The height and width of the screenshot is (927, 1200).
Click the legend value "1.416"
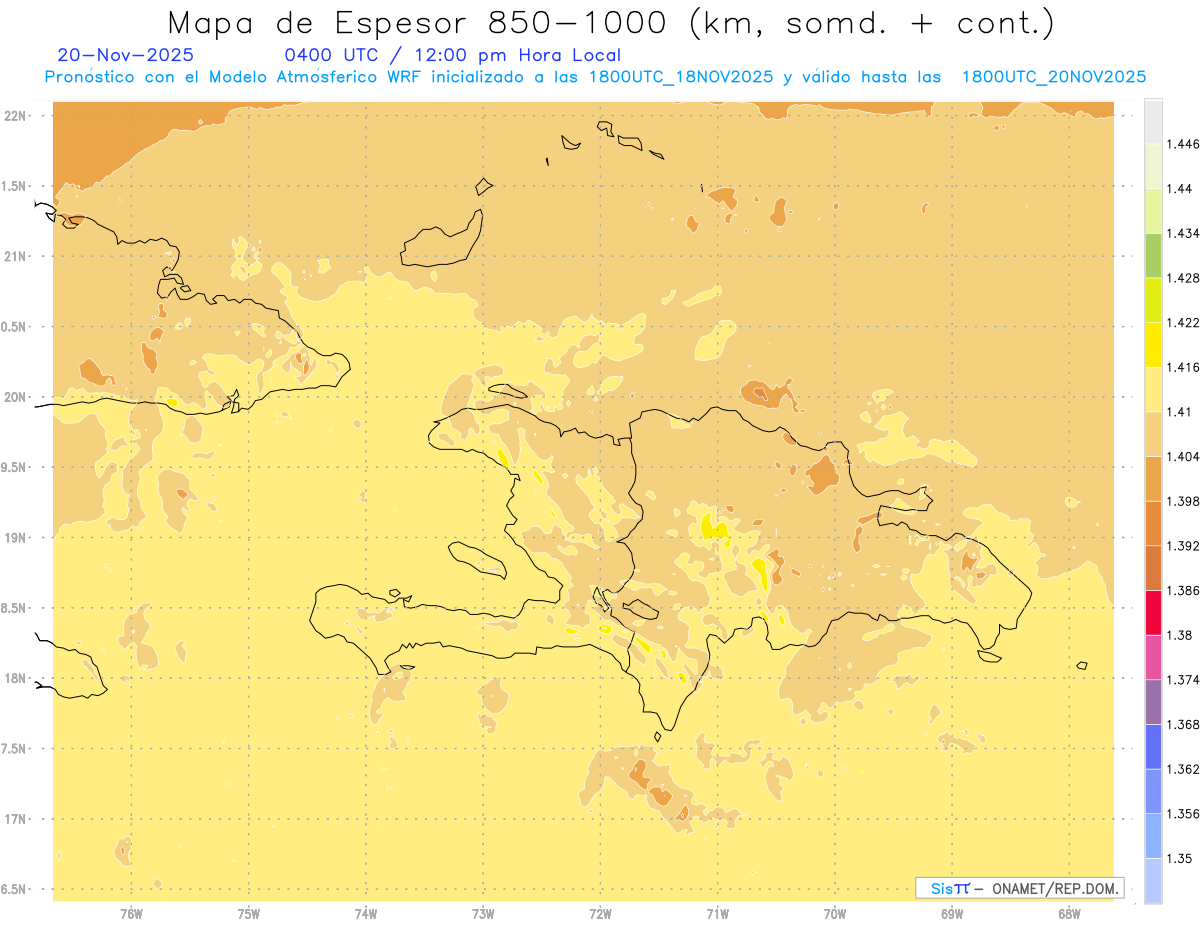pos(1182,367)
